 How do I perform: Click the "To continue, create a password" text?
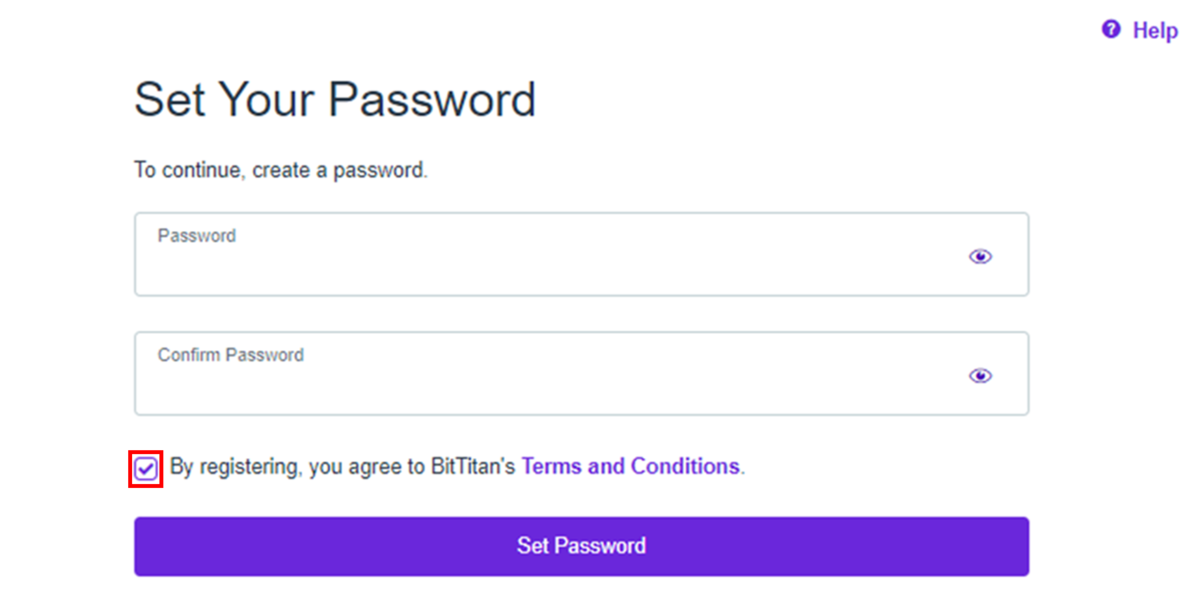coord(281,170)
